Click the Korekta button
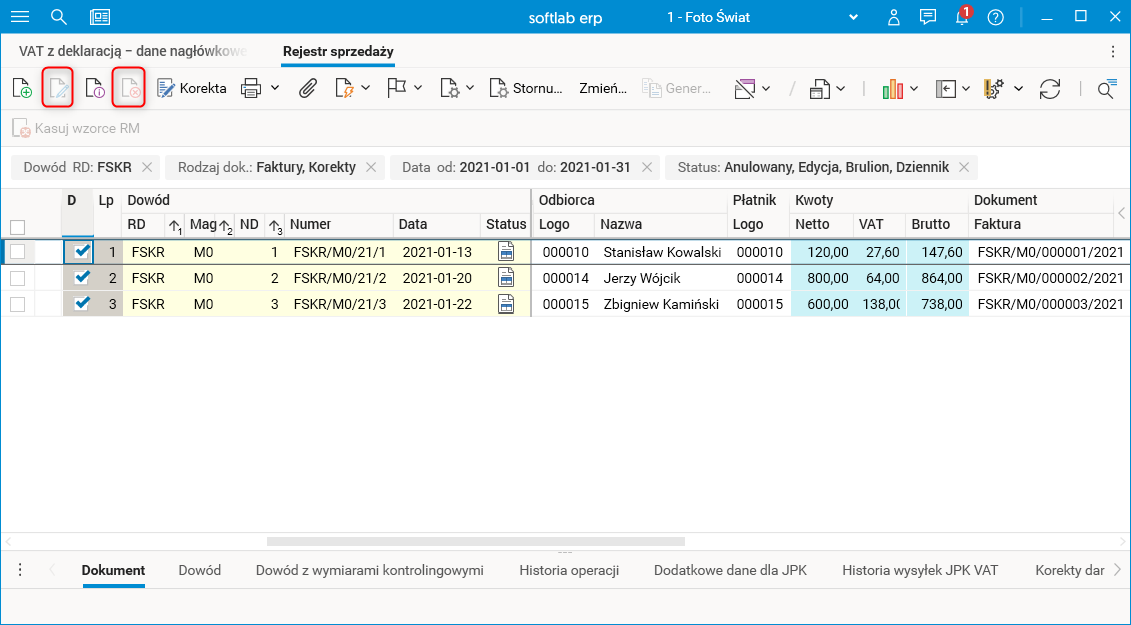The height and width of the screenshot is (625, 1131). [x=192, y=89]
